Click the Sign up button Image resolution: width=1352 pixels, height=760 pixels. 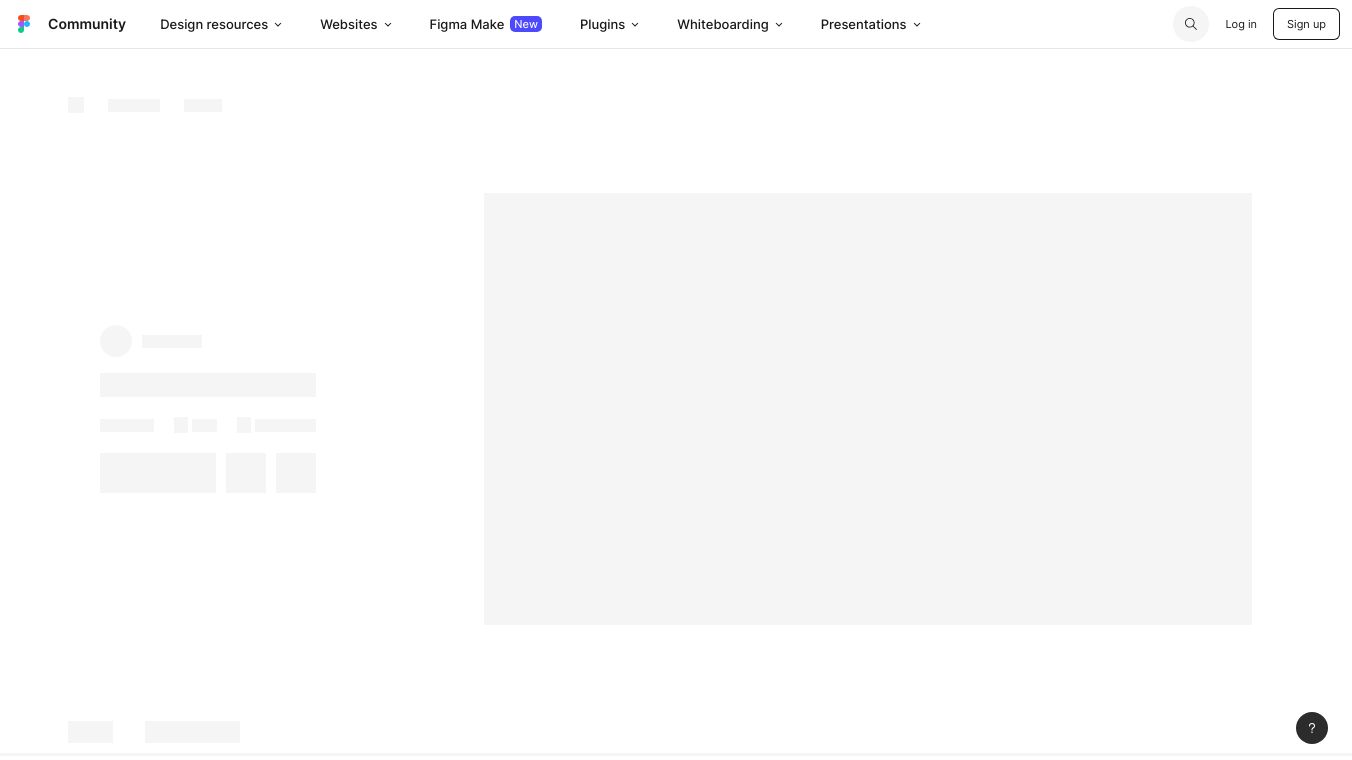pyautogui.click(x=1306, y=24)
